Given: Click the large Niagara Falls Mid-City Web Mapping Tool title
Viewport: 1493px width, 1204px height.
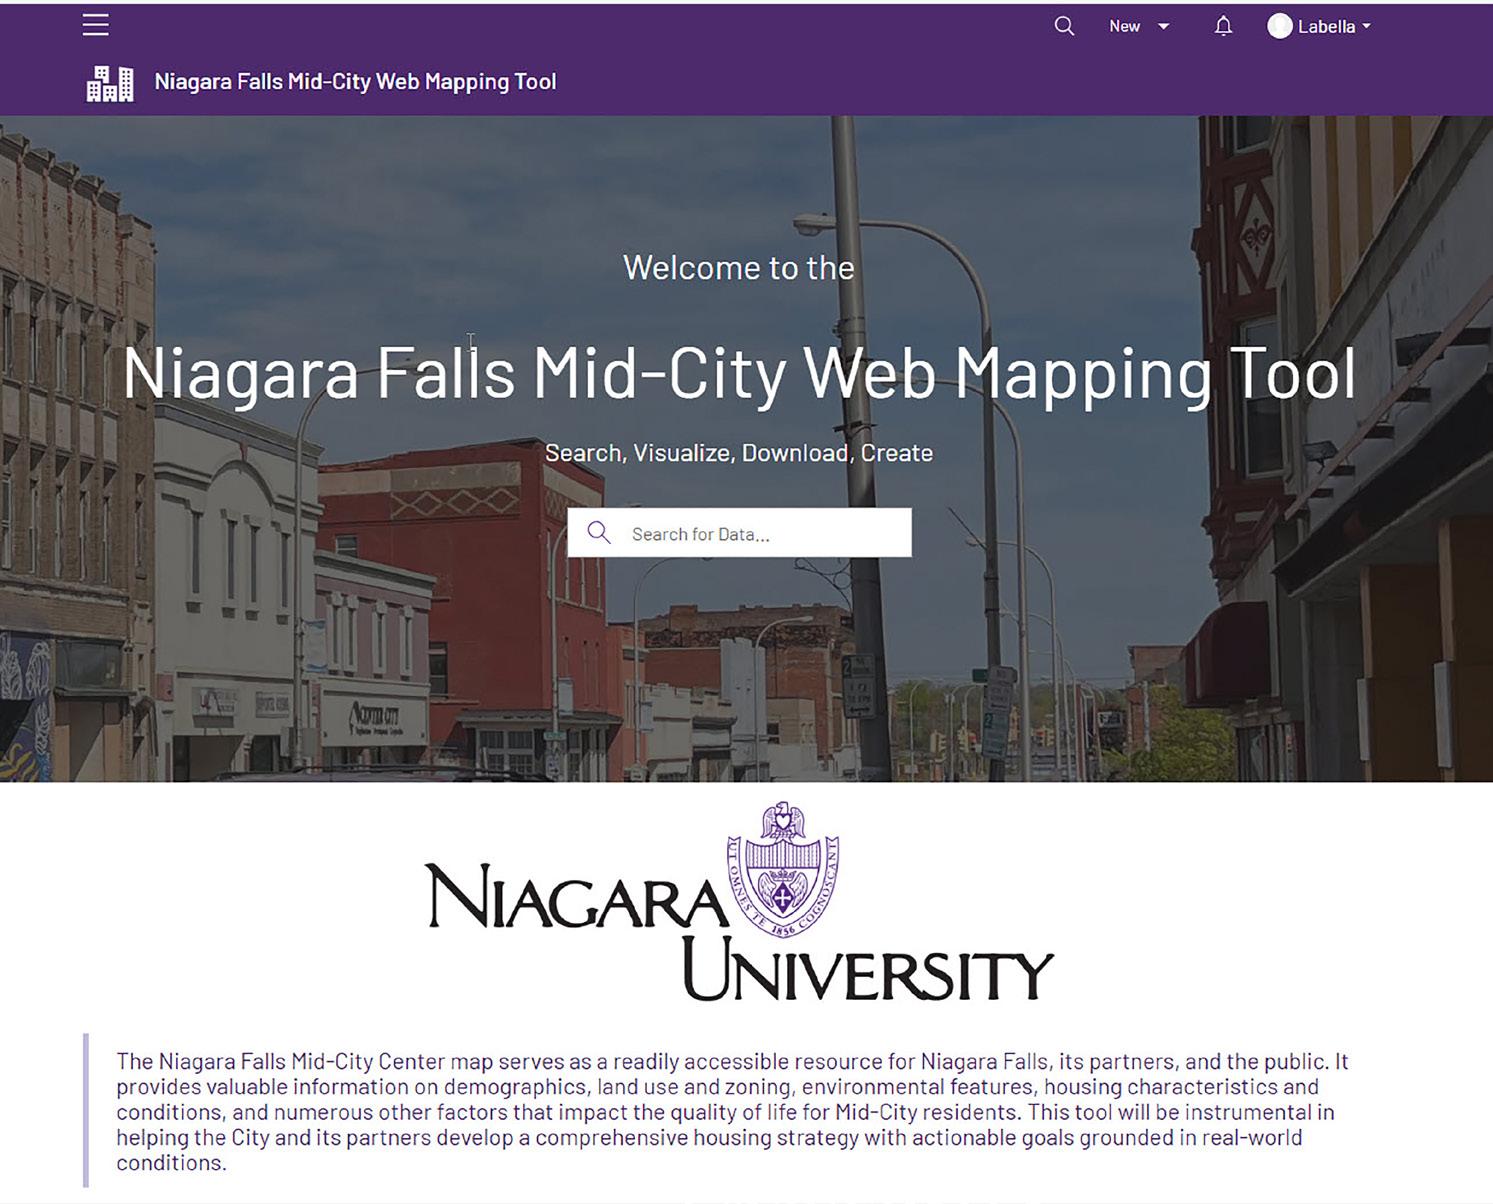Looking at the screenshot, I should [x=739, y=373].
